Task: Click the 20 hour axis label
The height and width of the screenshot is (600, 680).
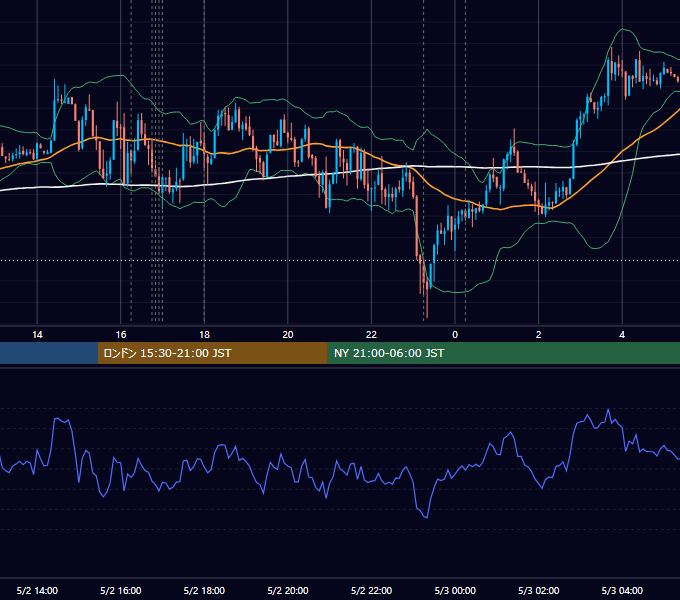Action: coord(288,335)
